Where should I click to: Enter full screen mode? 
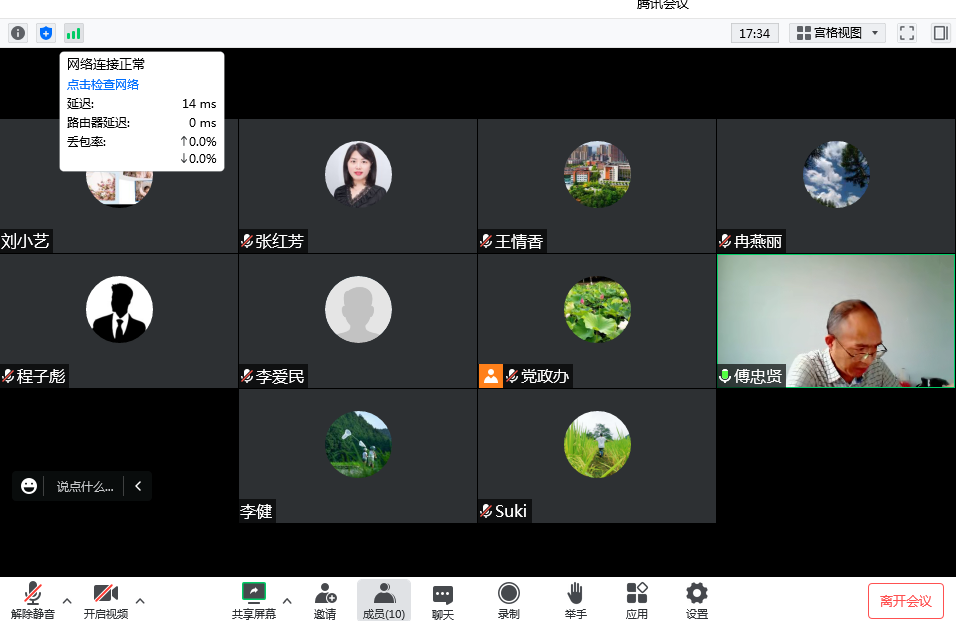907,33
